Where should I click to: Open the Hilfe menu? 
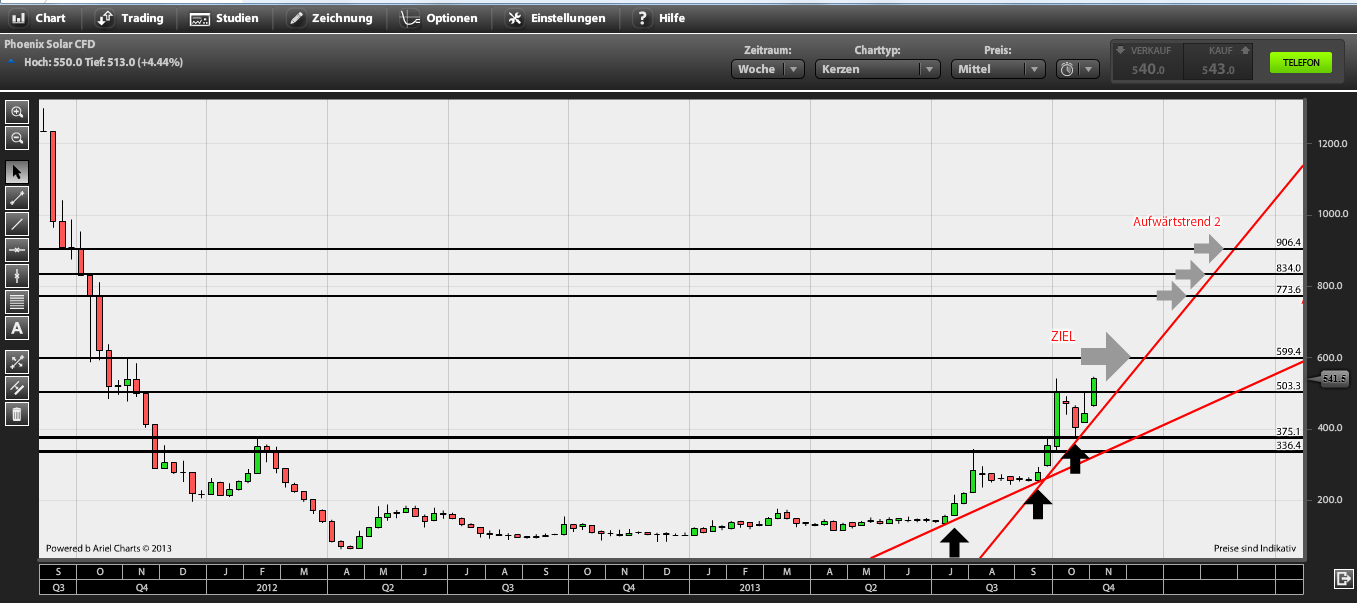point(661,18)
